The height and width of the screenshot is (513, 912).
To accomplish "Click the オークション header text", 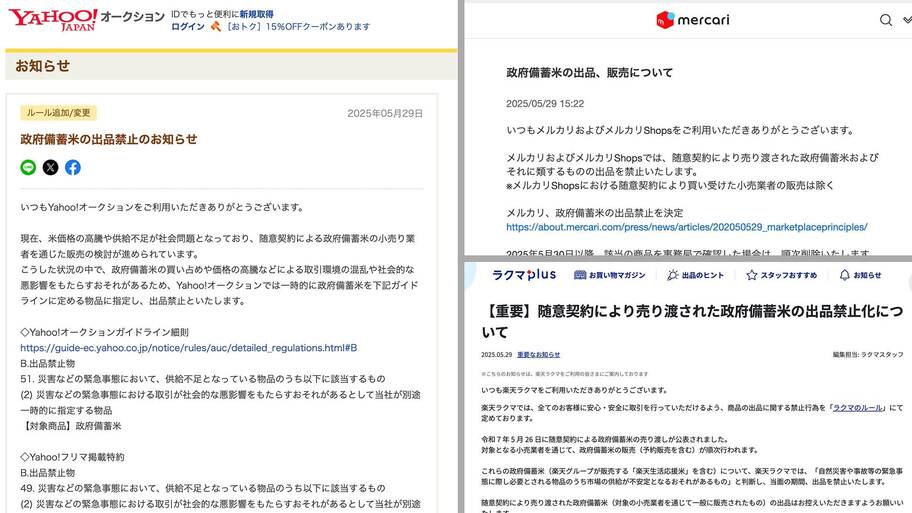I will [133, 16].
